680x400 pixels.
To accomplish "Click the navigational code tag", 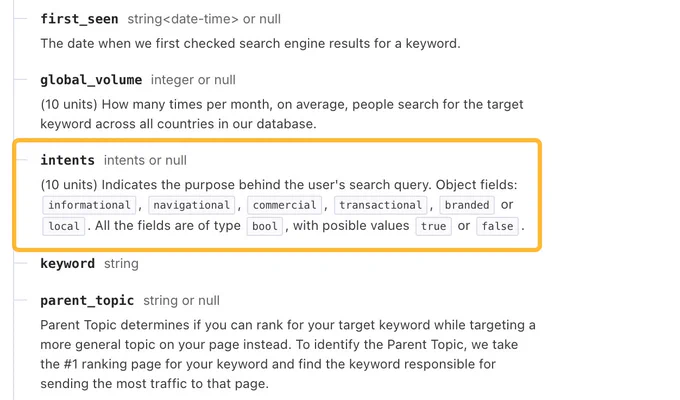I will pos(192,205).
